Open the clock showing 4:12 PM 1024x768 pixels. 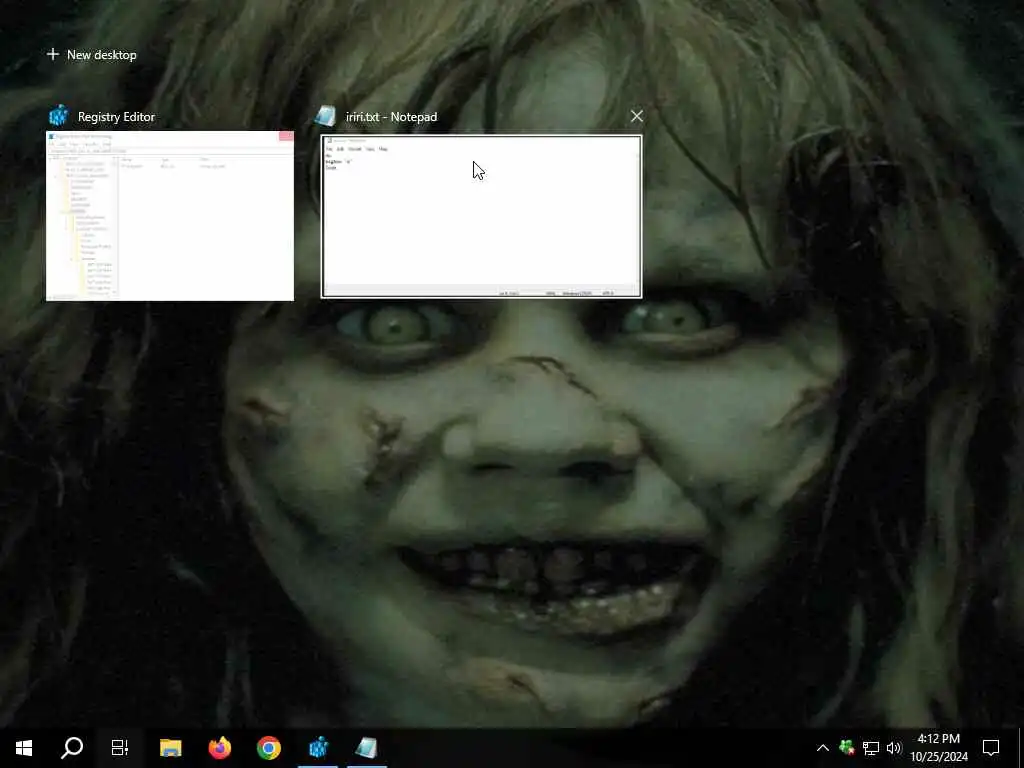[x=938, y=748]
